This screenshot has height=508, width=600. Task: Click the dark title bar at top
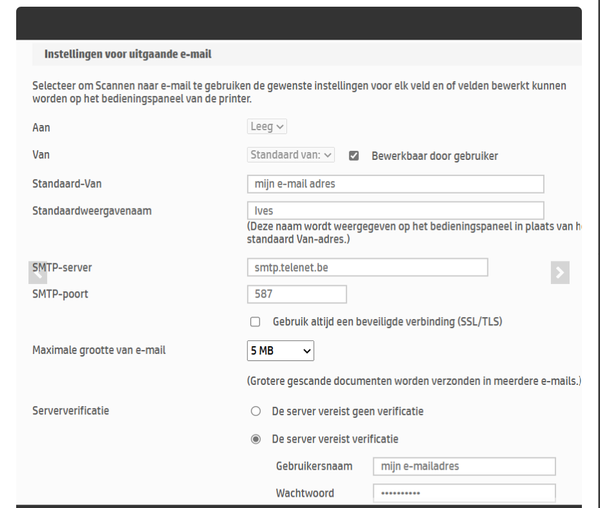[299, 22]
